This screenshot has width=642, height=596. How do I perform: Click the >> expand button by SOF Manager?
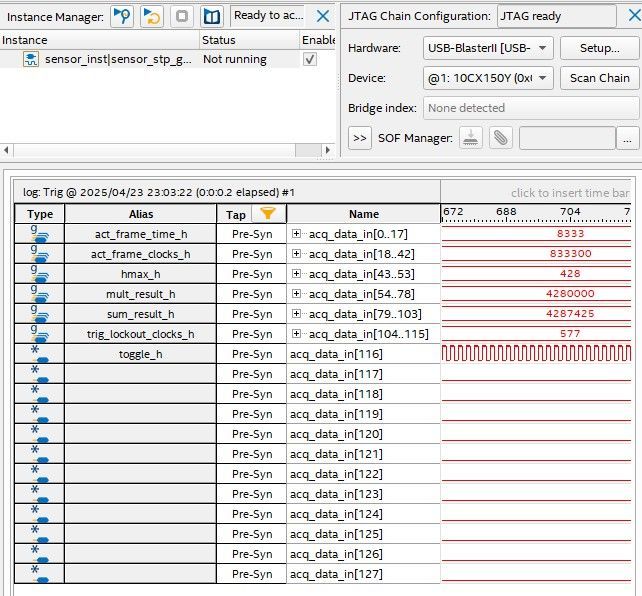click(360, 138)
